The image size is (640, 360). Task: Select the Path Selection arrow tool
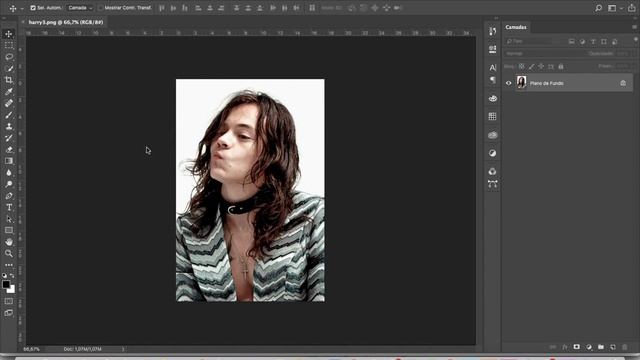pos(9,219)
